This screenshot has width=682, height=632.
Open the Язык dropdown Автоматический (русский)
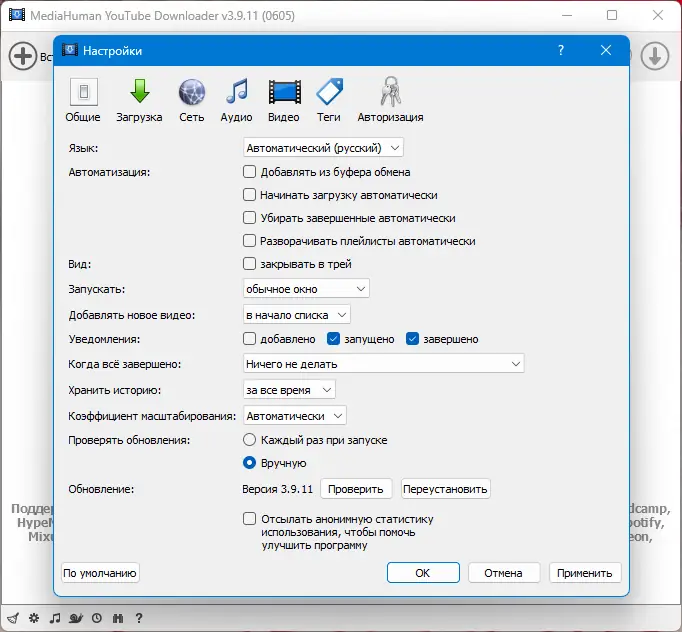pyautogui.click(x=323, y=148)
